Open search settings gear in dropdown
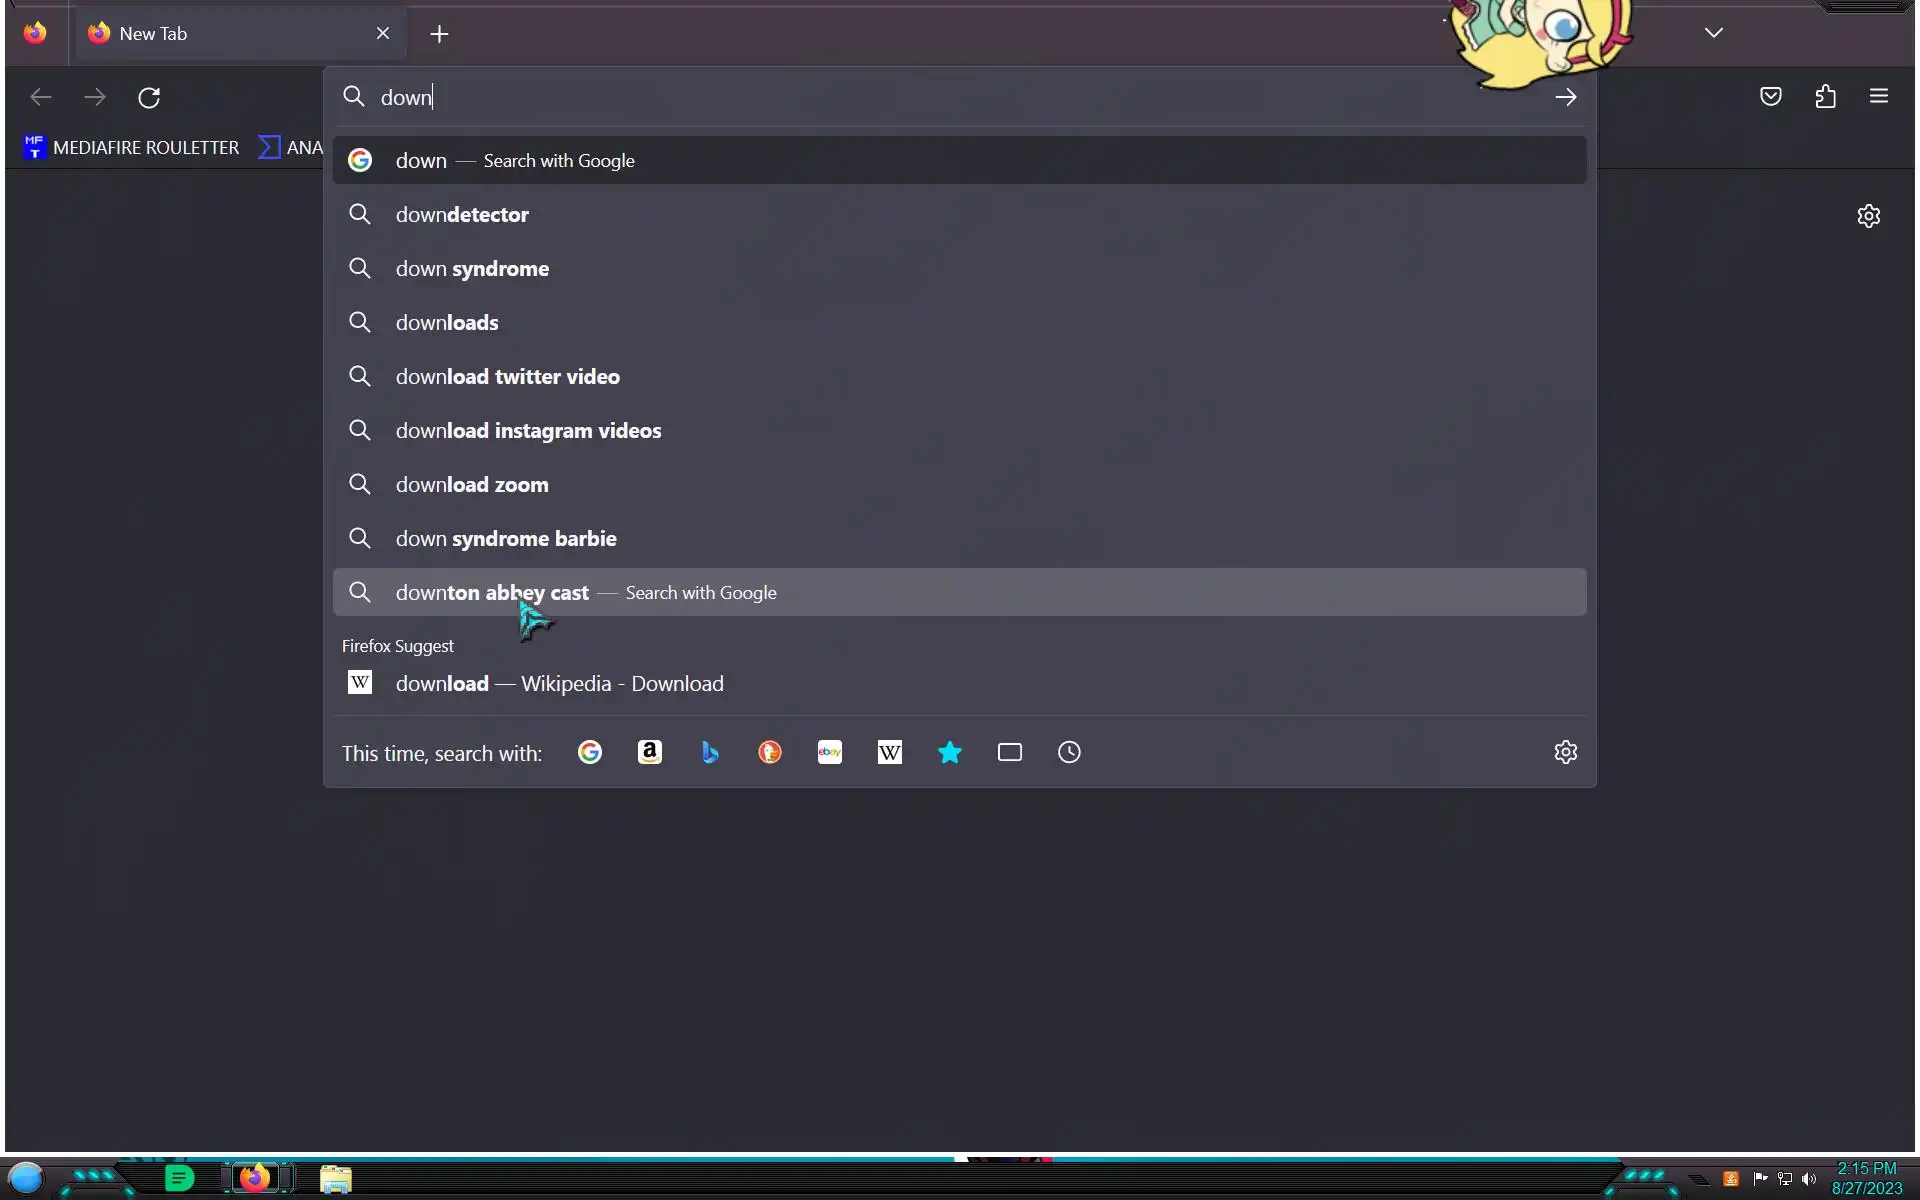Screen dimensions: 1920x1200 coord(1566,752)
